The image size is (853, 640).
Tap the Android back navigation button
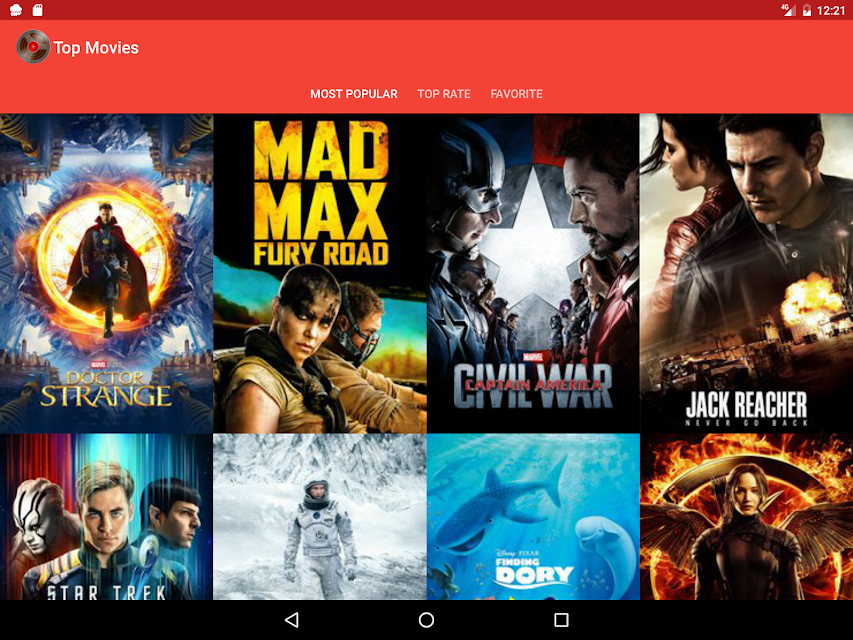click(x=292, y=620)
